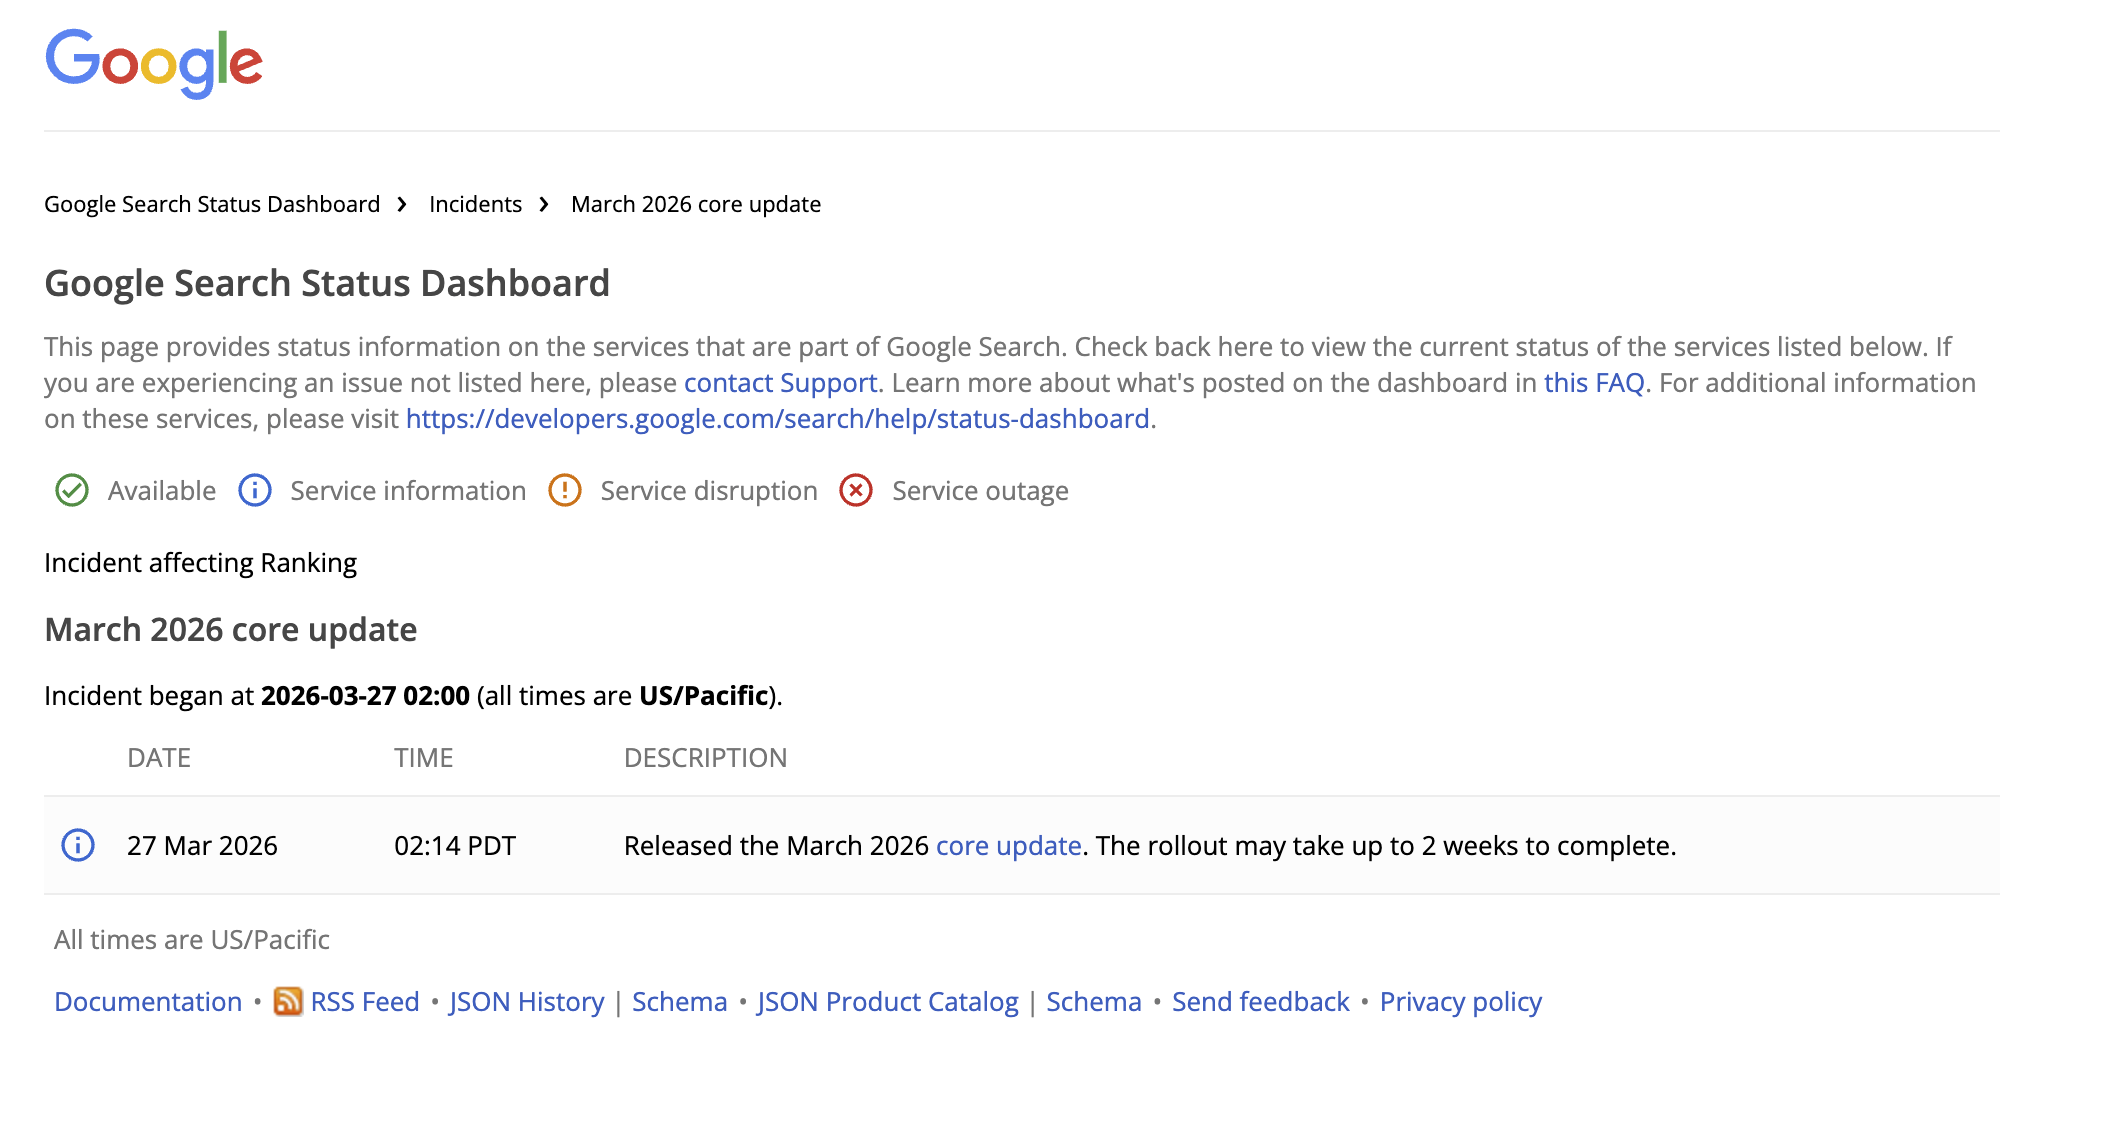This screenshot has width=2122, height=1144.
Task: Open the Documentation footer link
Action: coord(147,1002)
